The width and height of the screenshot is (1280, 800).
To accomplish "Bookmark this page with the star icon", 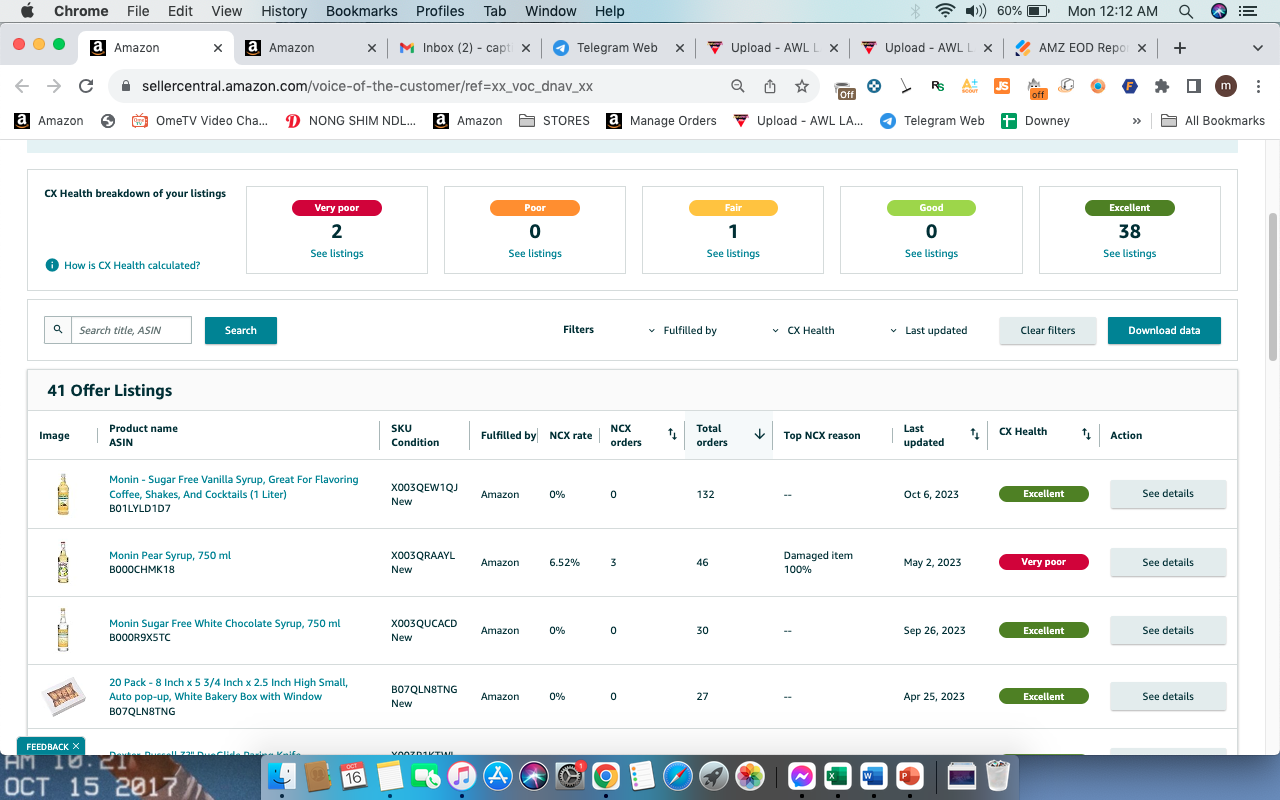I will point(801,86).
